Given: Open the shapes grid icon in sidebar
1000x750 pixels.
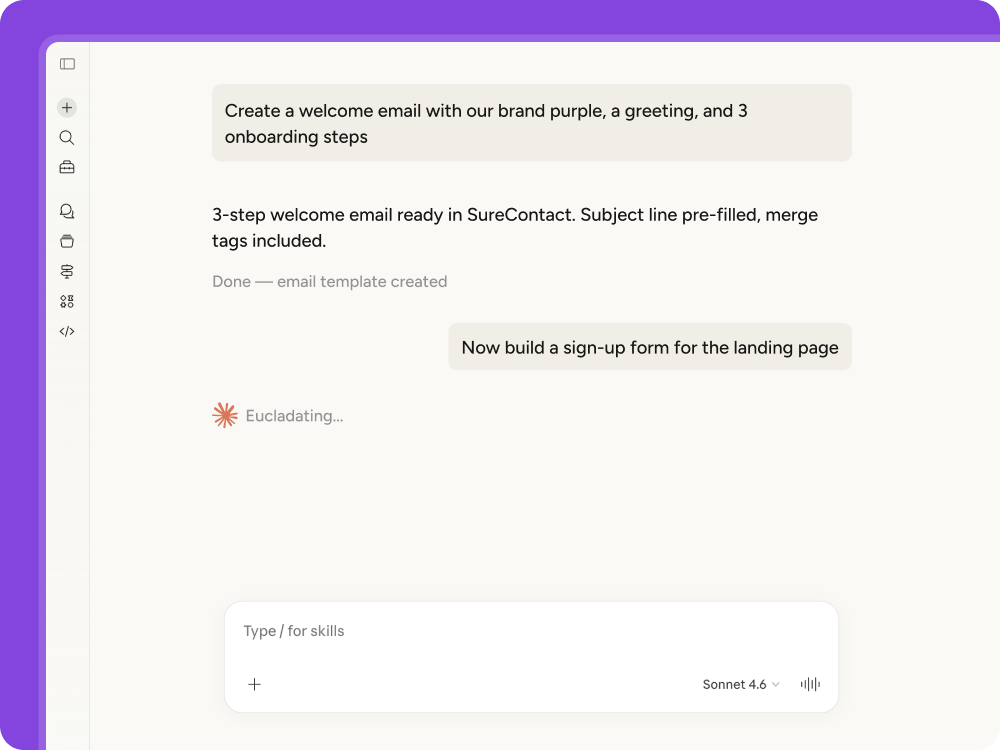Looking at the screenshot, I should click(x=67, y=301).
